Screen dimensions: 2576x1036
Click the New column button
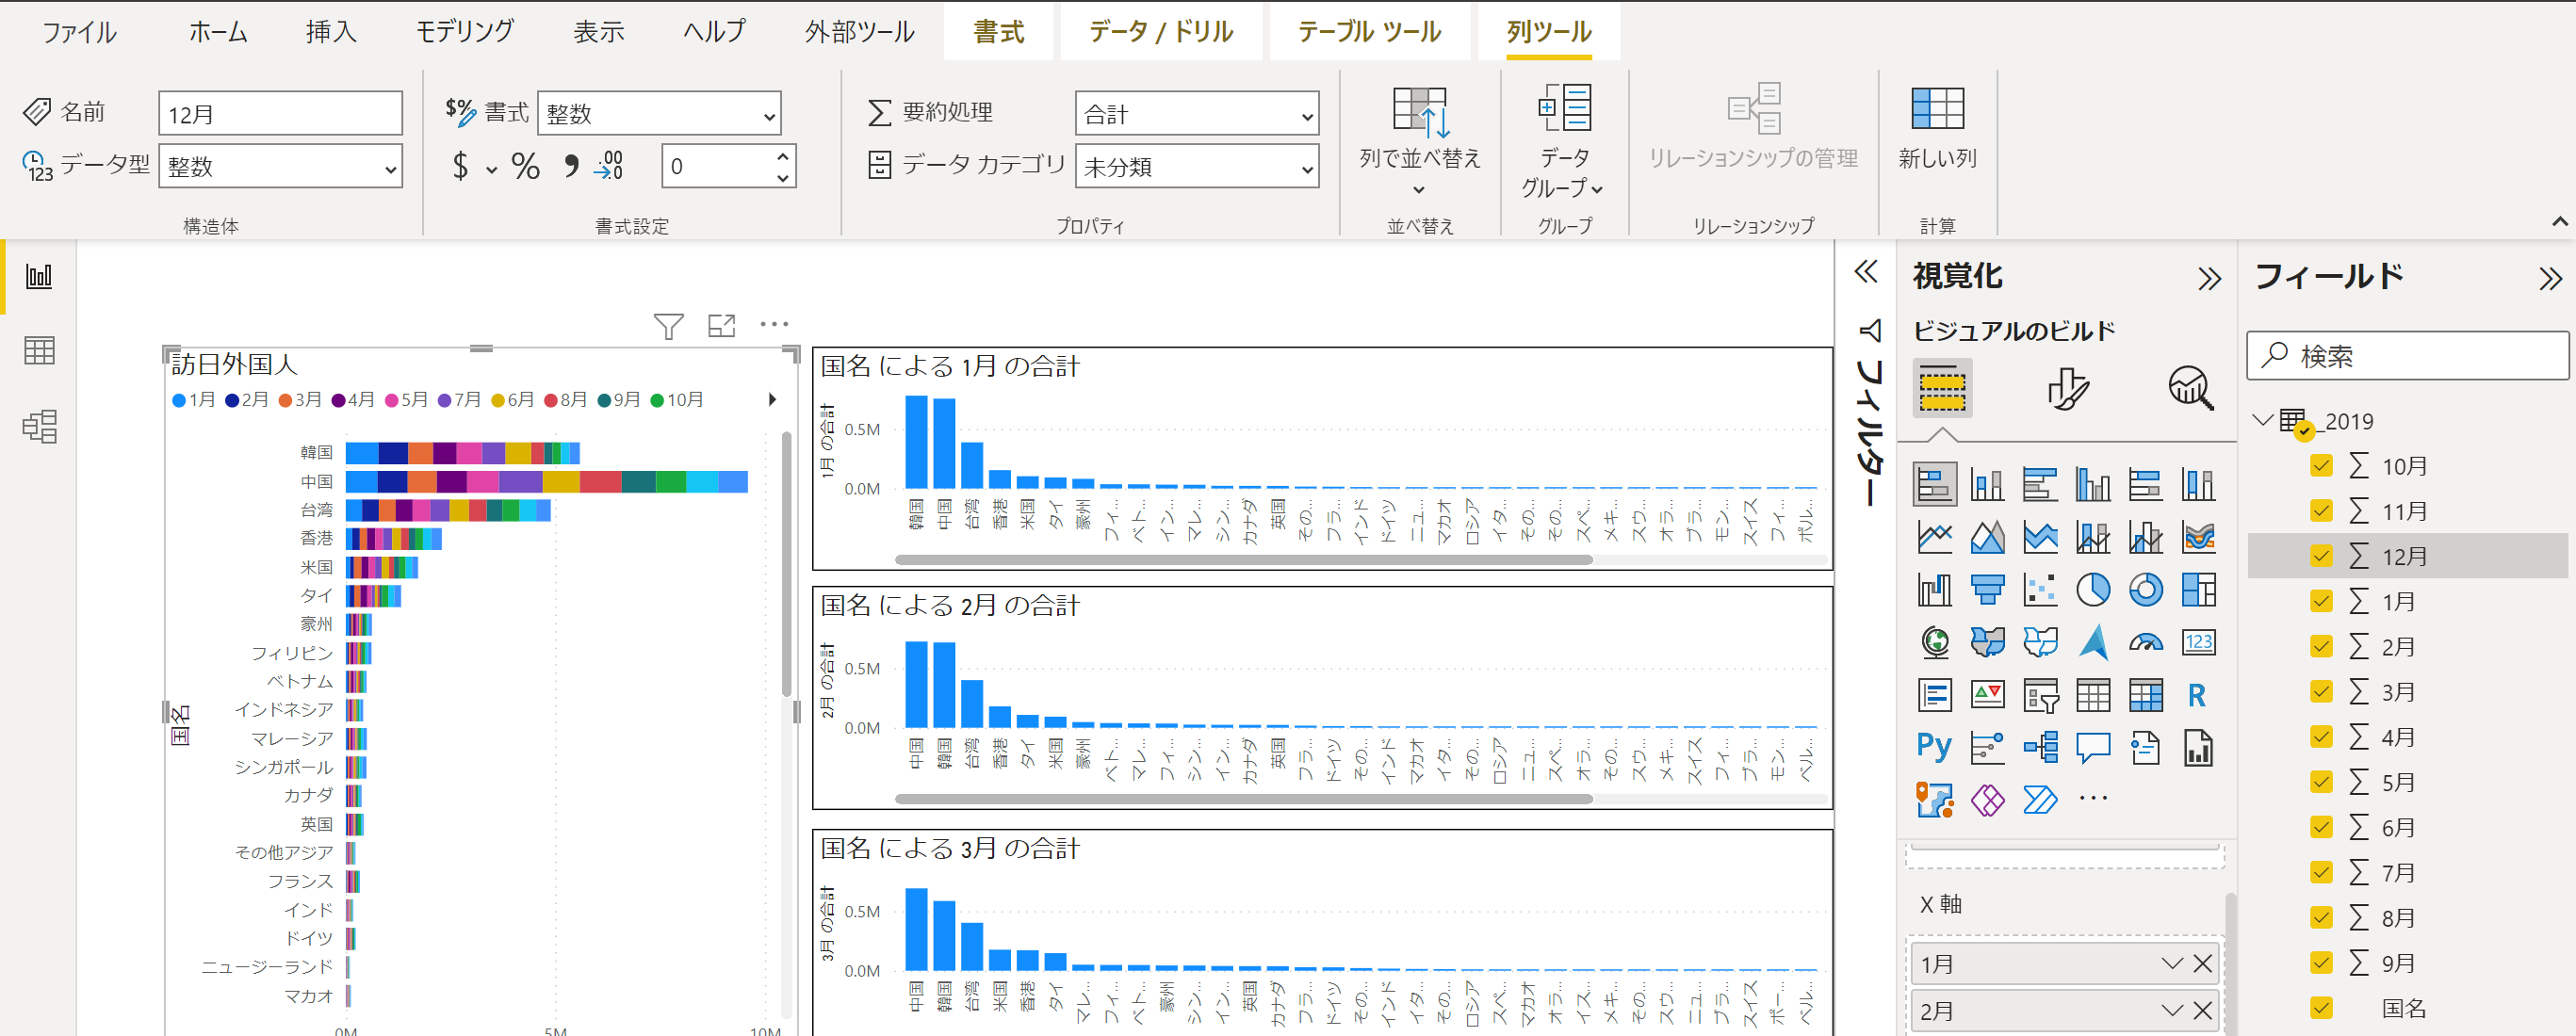1937,128
